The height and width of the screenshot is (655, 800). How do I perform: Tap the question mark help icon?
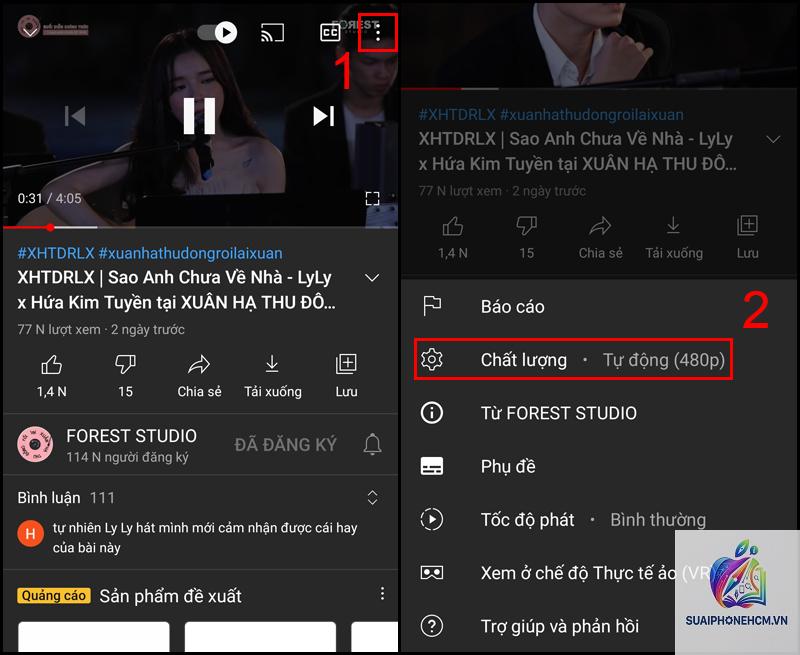tap(432, 625)
